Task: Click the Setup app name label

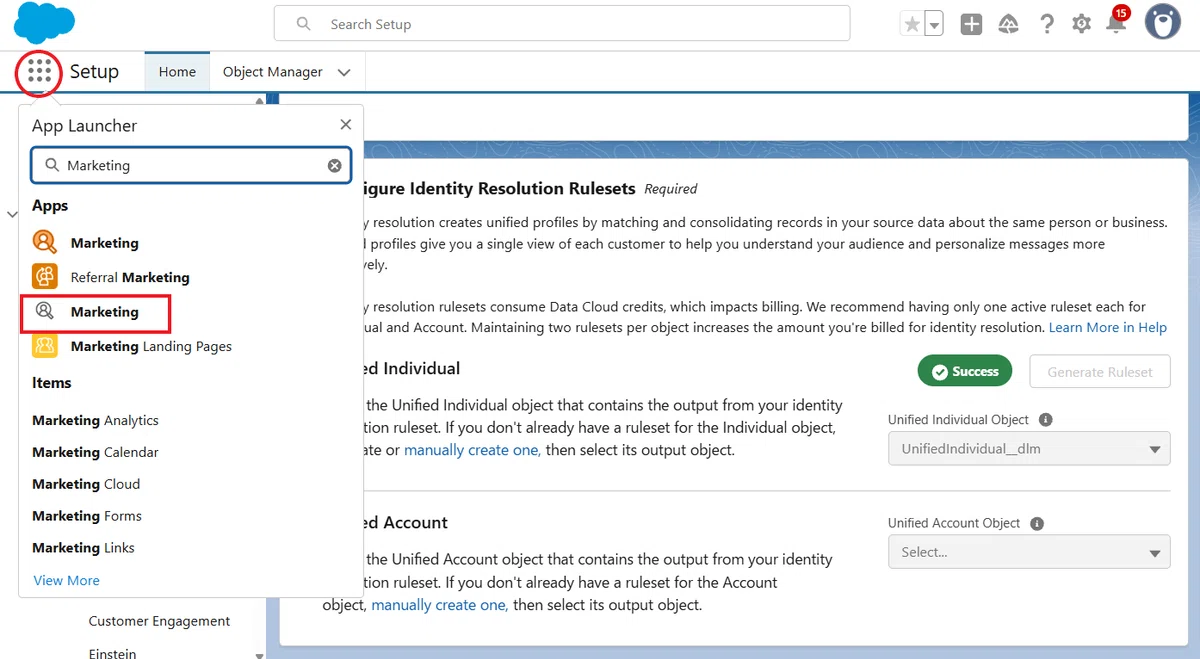Action: coord(94,72)
